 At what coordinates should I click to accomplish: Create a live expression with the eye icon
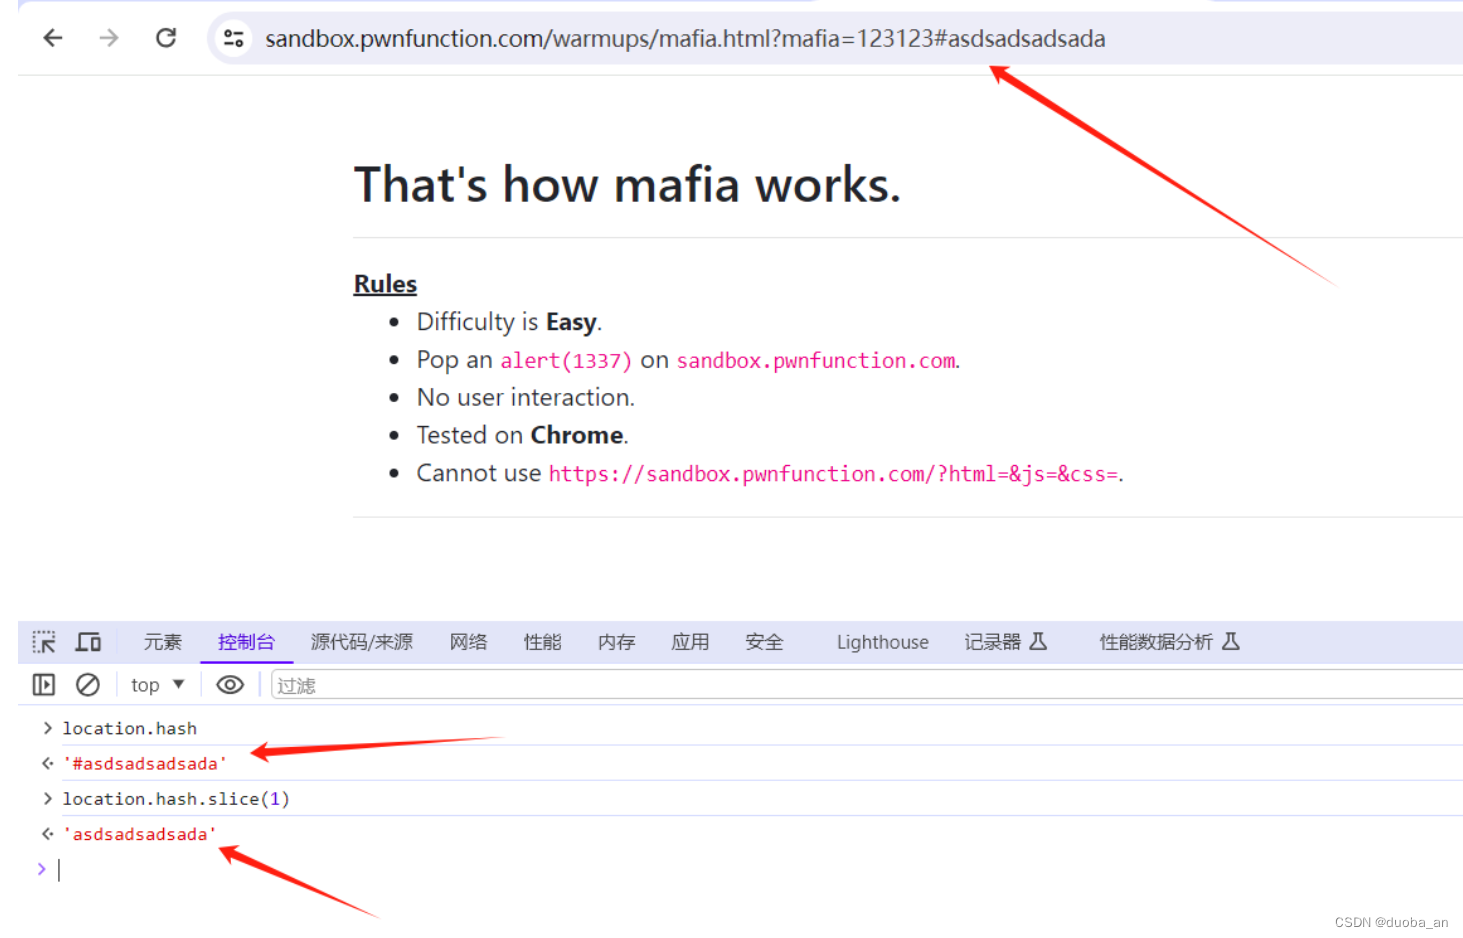(229, 684)
